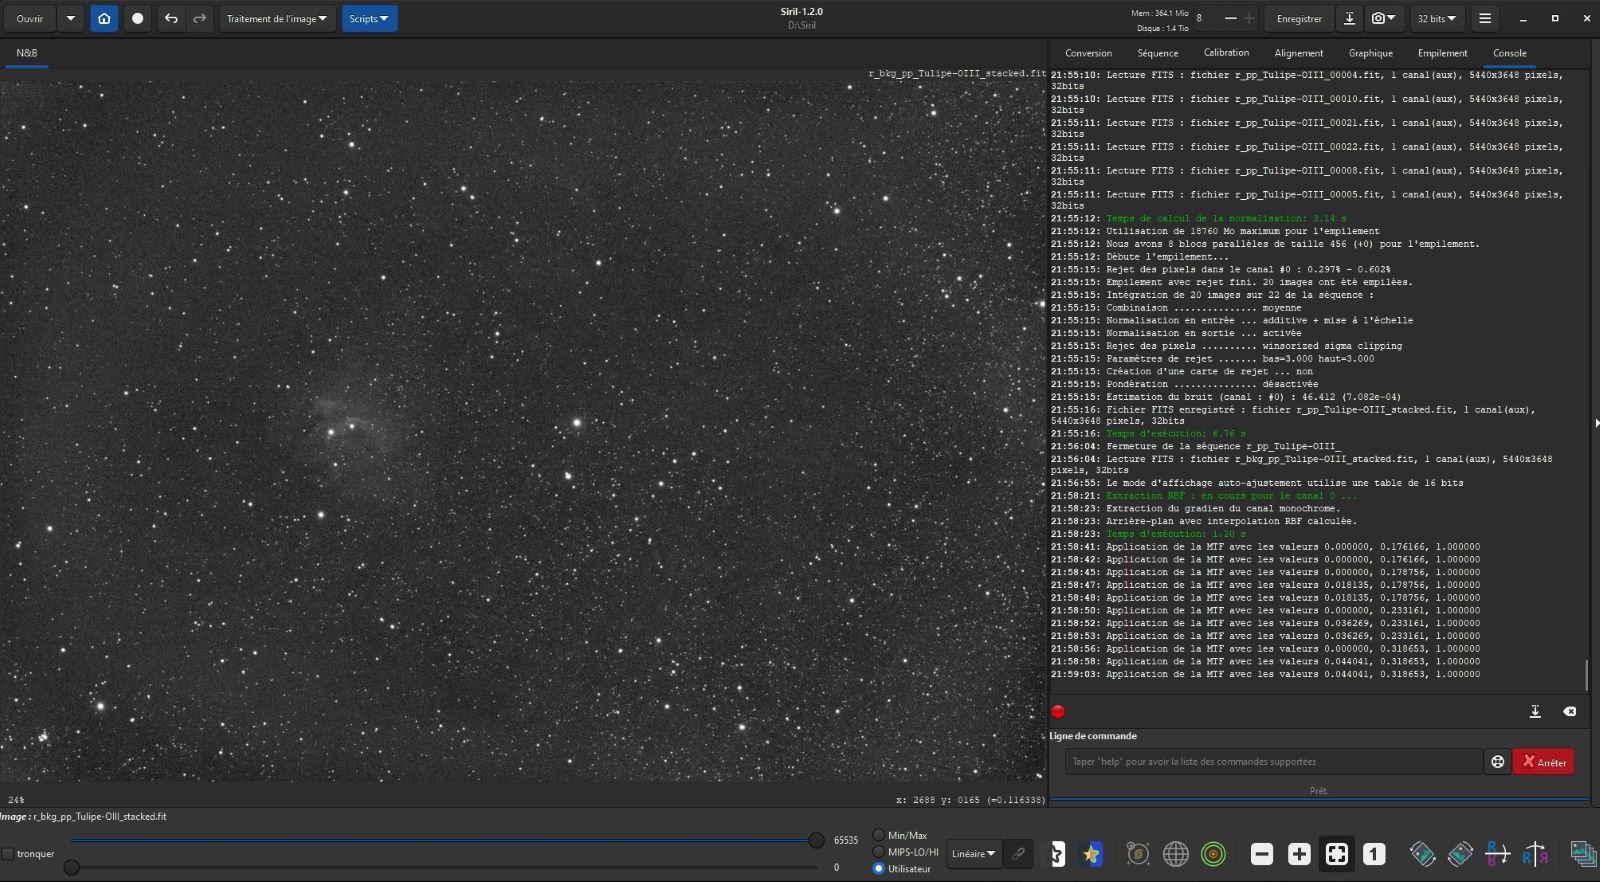Image resolution: width=1600 pixels, height=882 pixels.
Task: Switch to the Calibration tab
Action: pyautogui.click(x=1226, y=53)
